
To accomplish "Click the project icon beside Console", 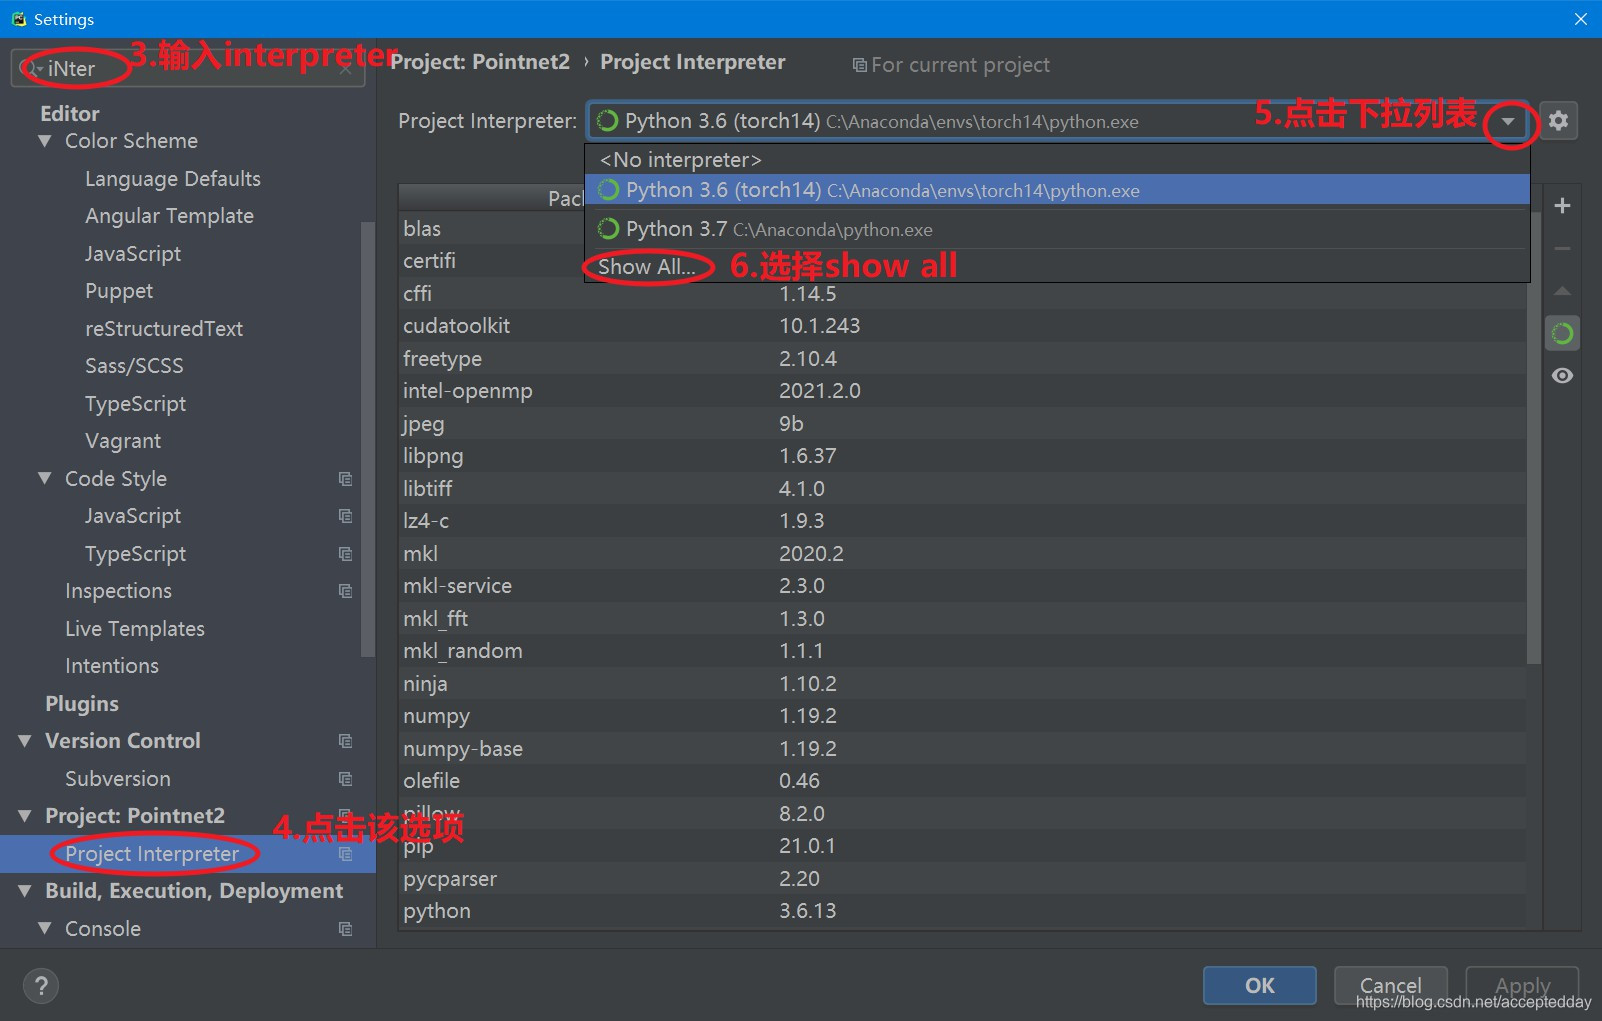I will click(x=345, y=929).
